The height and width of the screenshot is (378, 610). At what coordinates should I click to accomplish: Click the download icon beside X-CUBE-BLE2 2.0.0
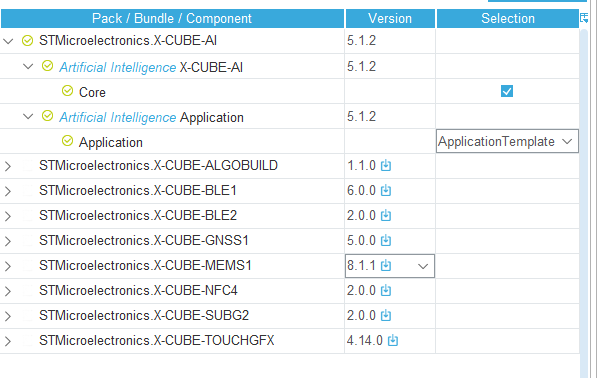point(386,215)
